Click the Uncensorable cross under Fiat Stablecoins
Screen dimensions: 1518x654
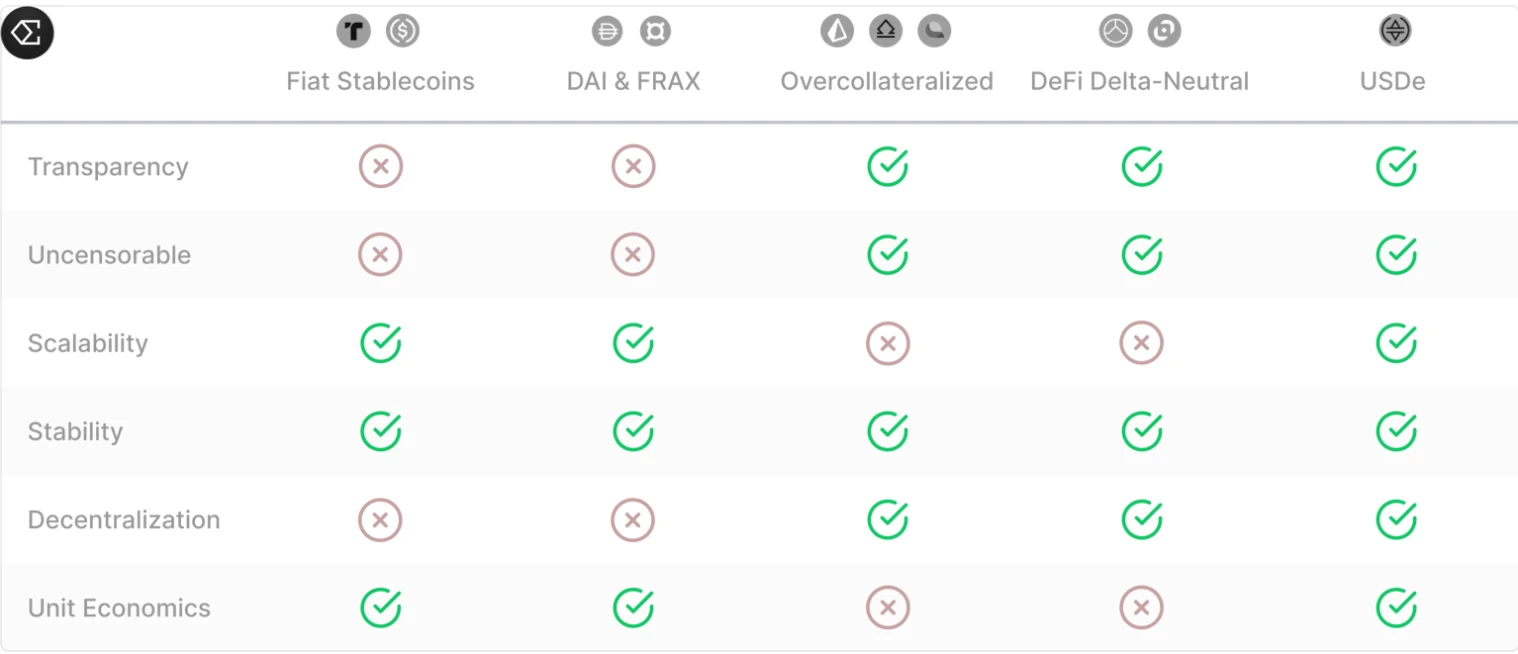click(x=380, y=255)
